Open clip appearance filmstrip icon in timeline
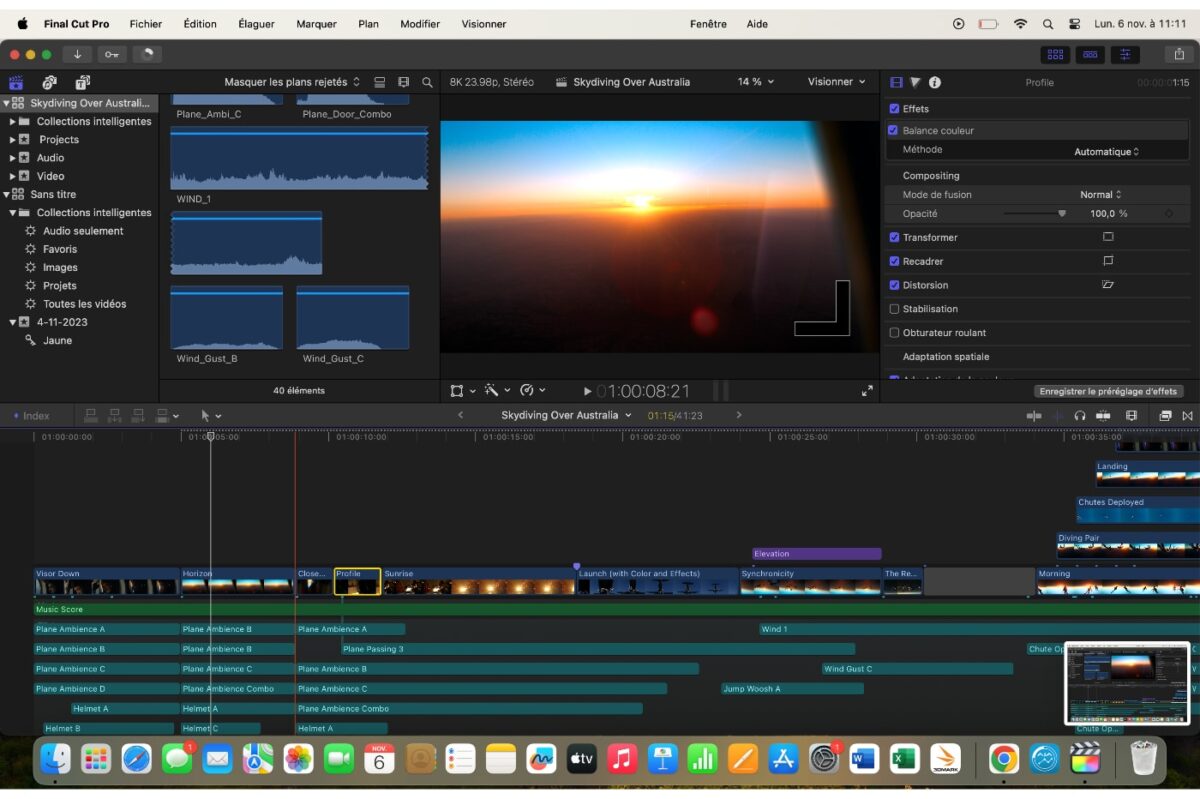Image resolution: width=1200 pixels, height=799 pixels. click(x=1131, y=415)
